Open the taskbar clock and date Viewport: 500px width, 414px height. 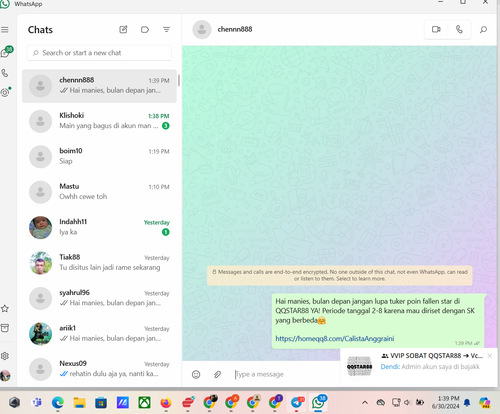(x=445, y=402)
